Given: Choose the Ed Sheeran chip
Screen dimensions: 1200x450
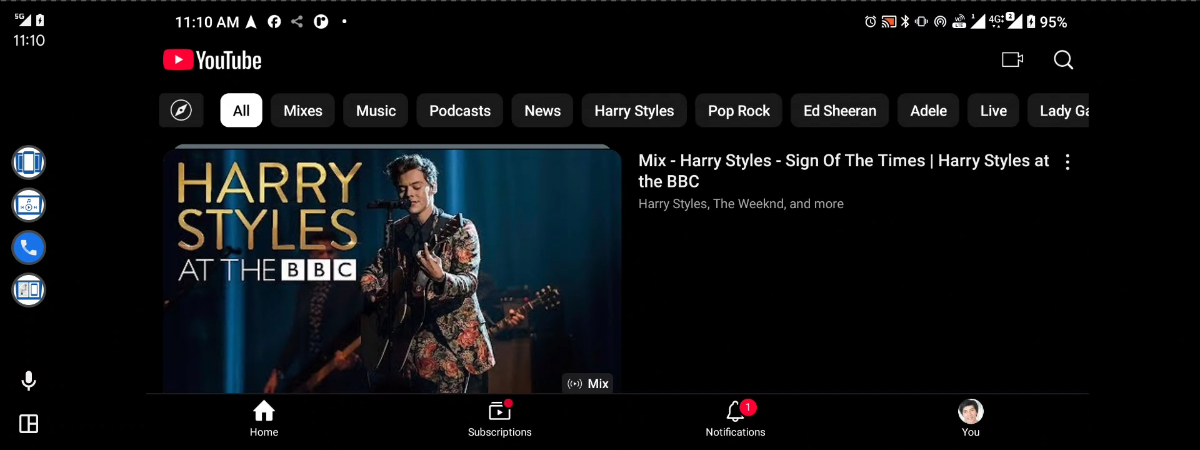Looking at the screenshot, I should (840, 110).
